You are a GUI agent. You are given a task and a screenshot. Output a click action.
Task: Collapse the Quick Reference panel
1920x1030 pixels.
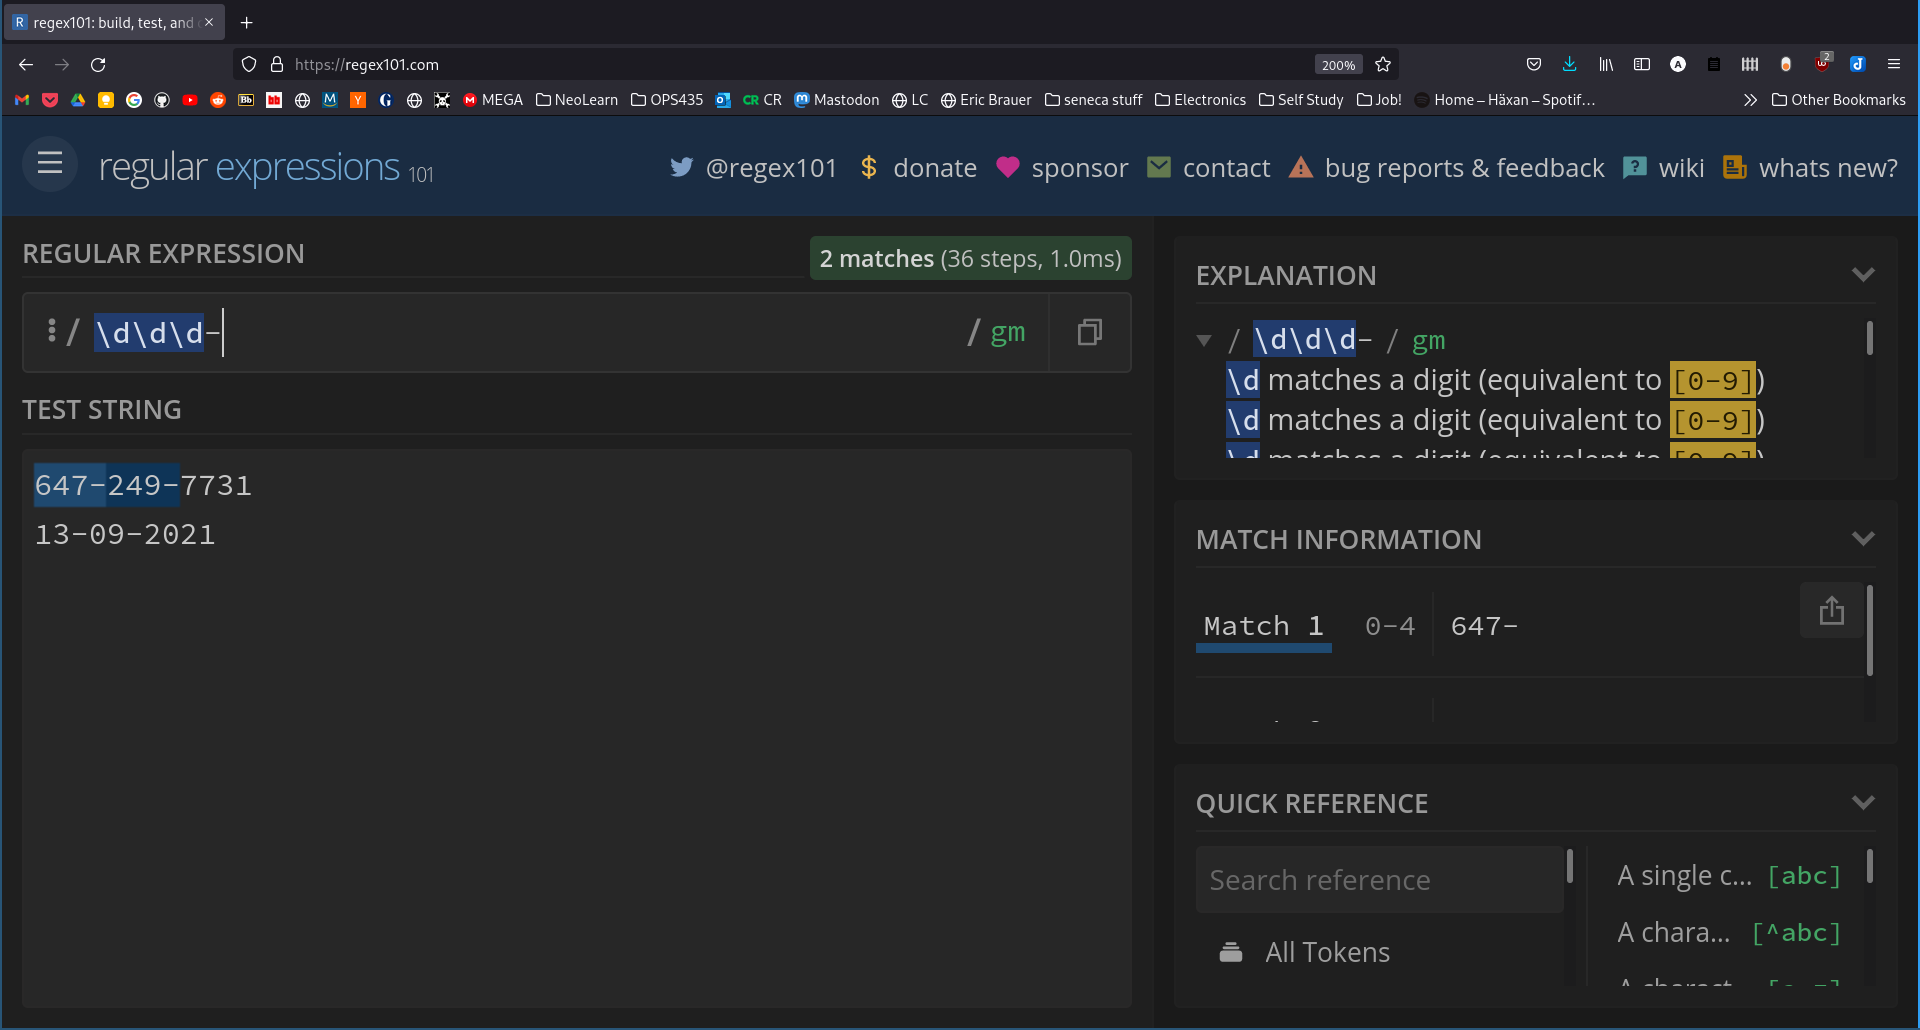tap(1862, 803)
